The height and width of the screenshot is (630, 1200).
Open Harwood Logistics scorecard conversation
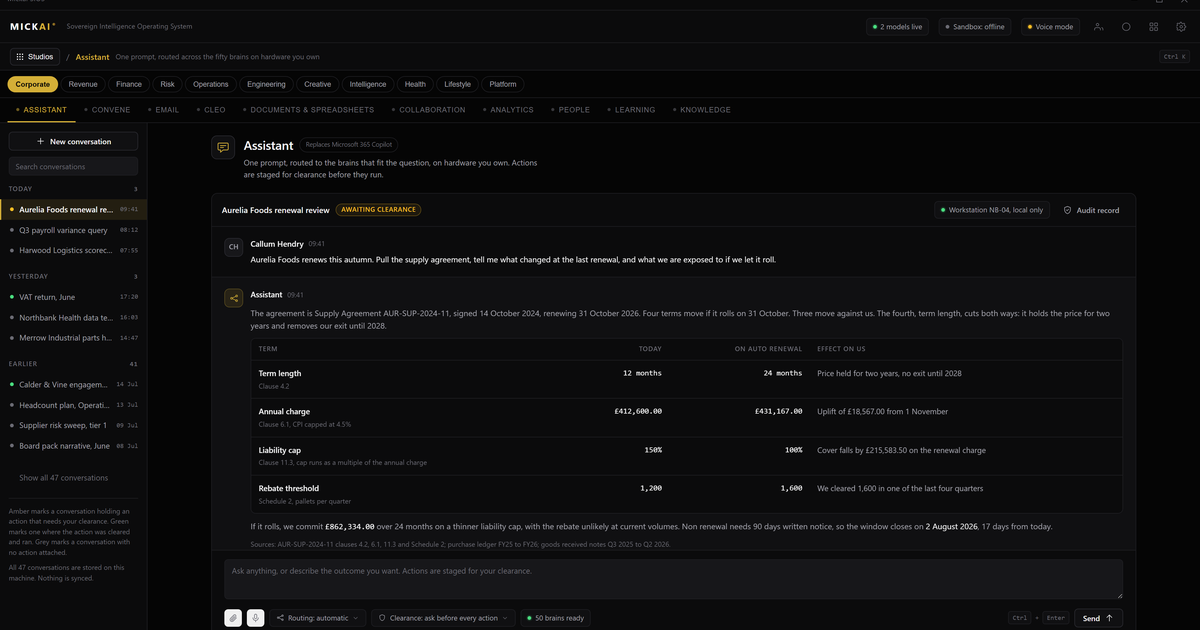click(x=73, y=250)
